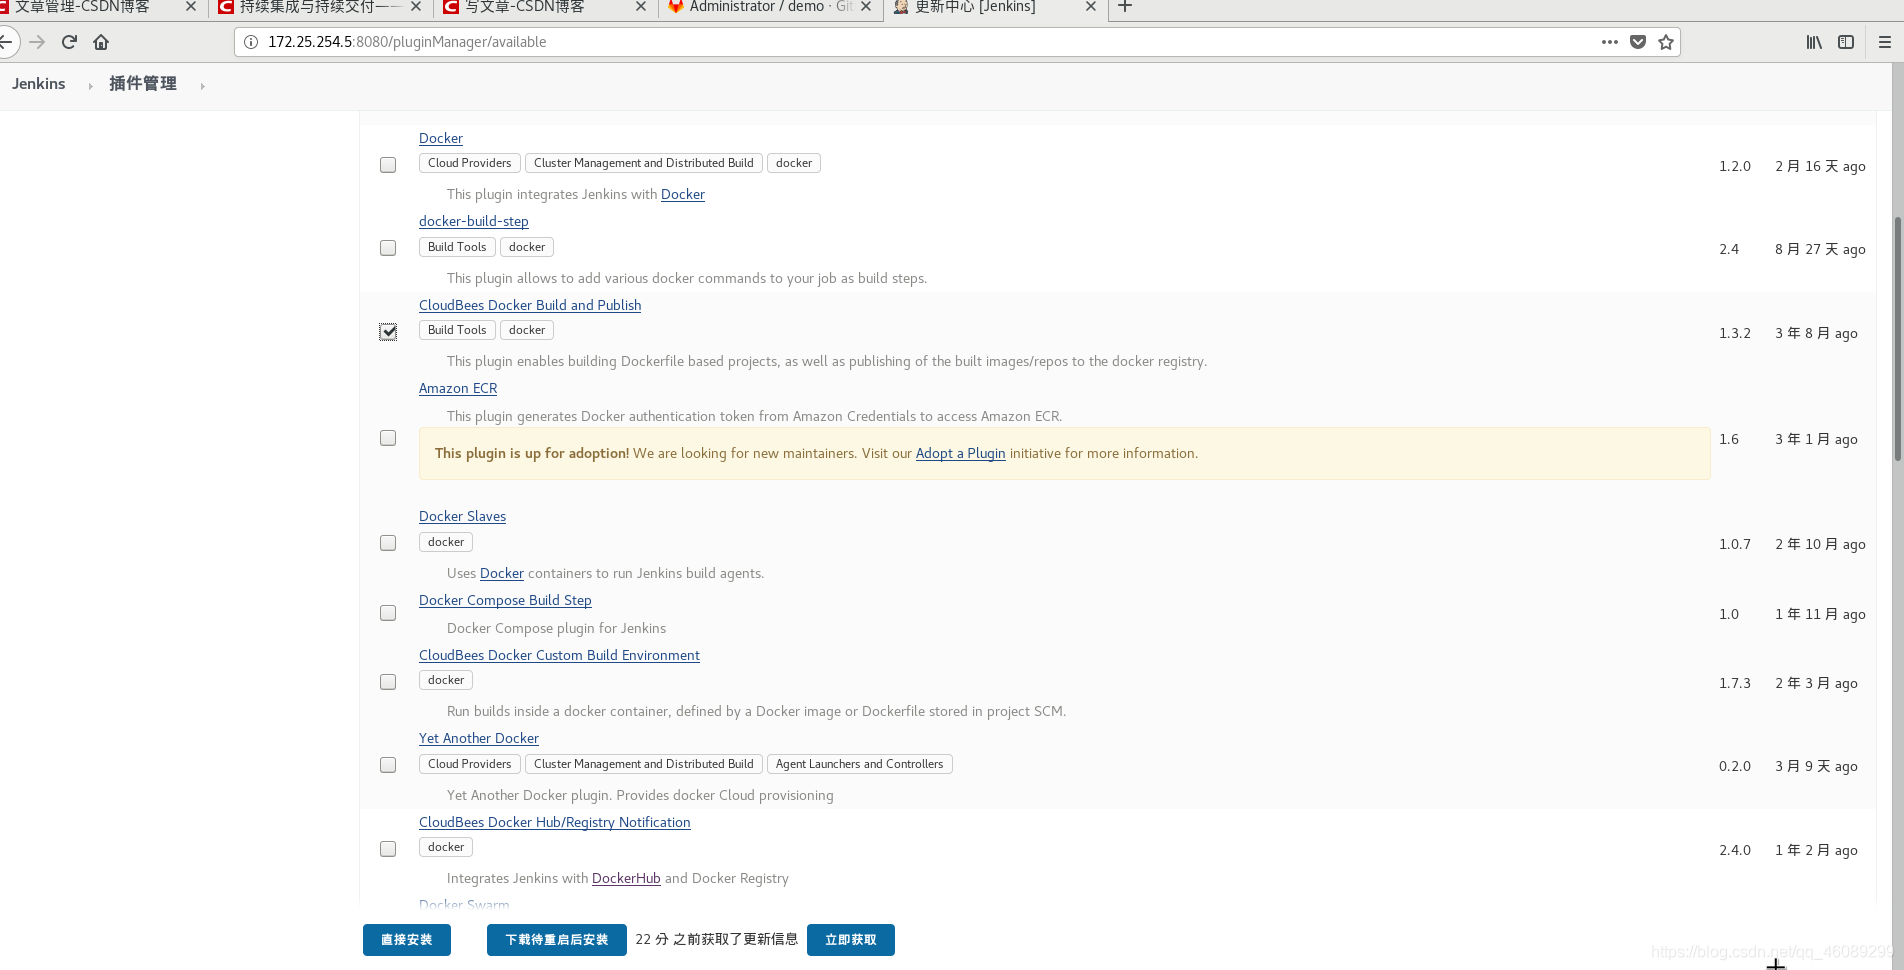Click the docker tag under Docker Slaves
1904x970 pixels.
tap(446, 542)
